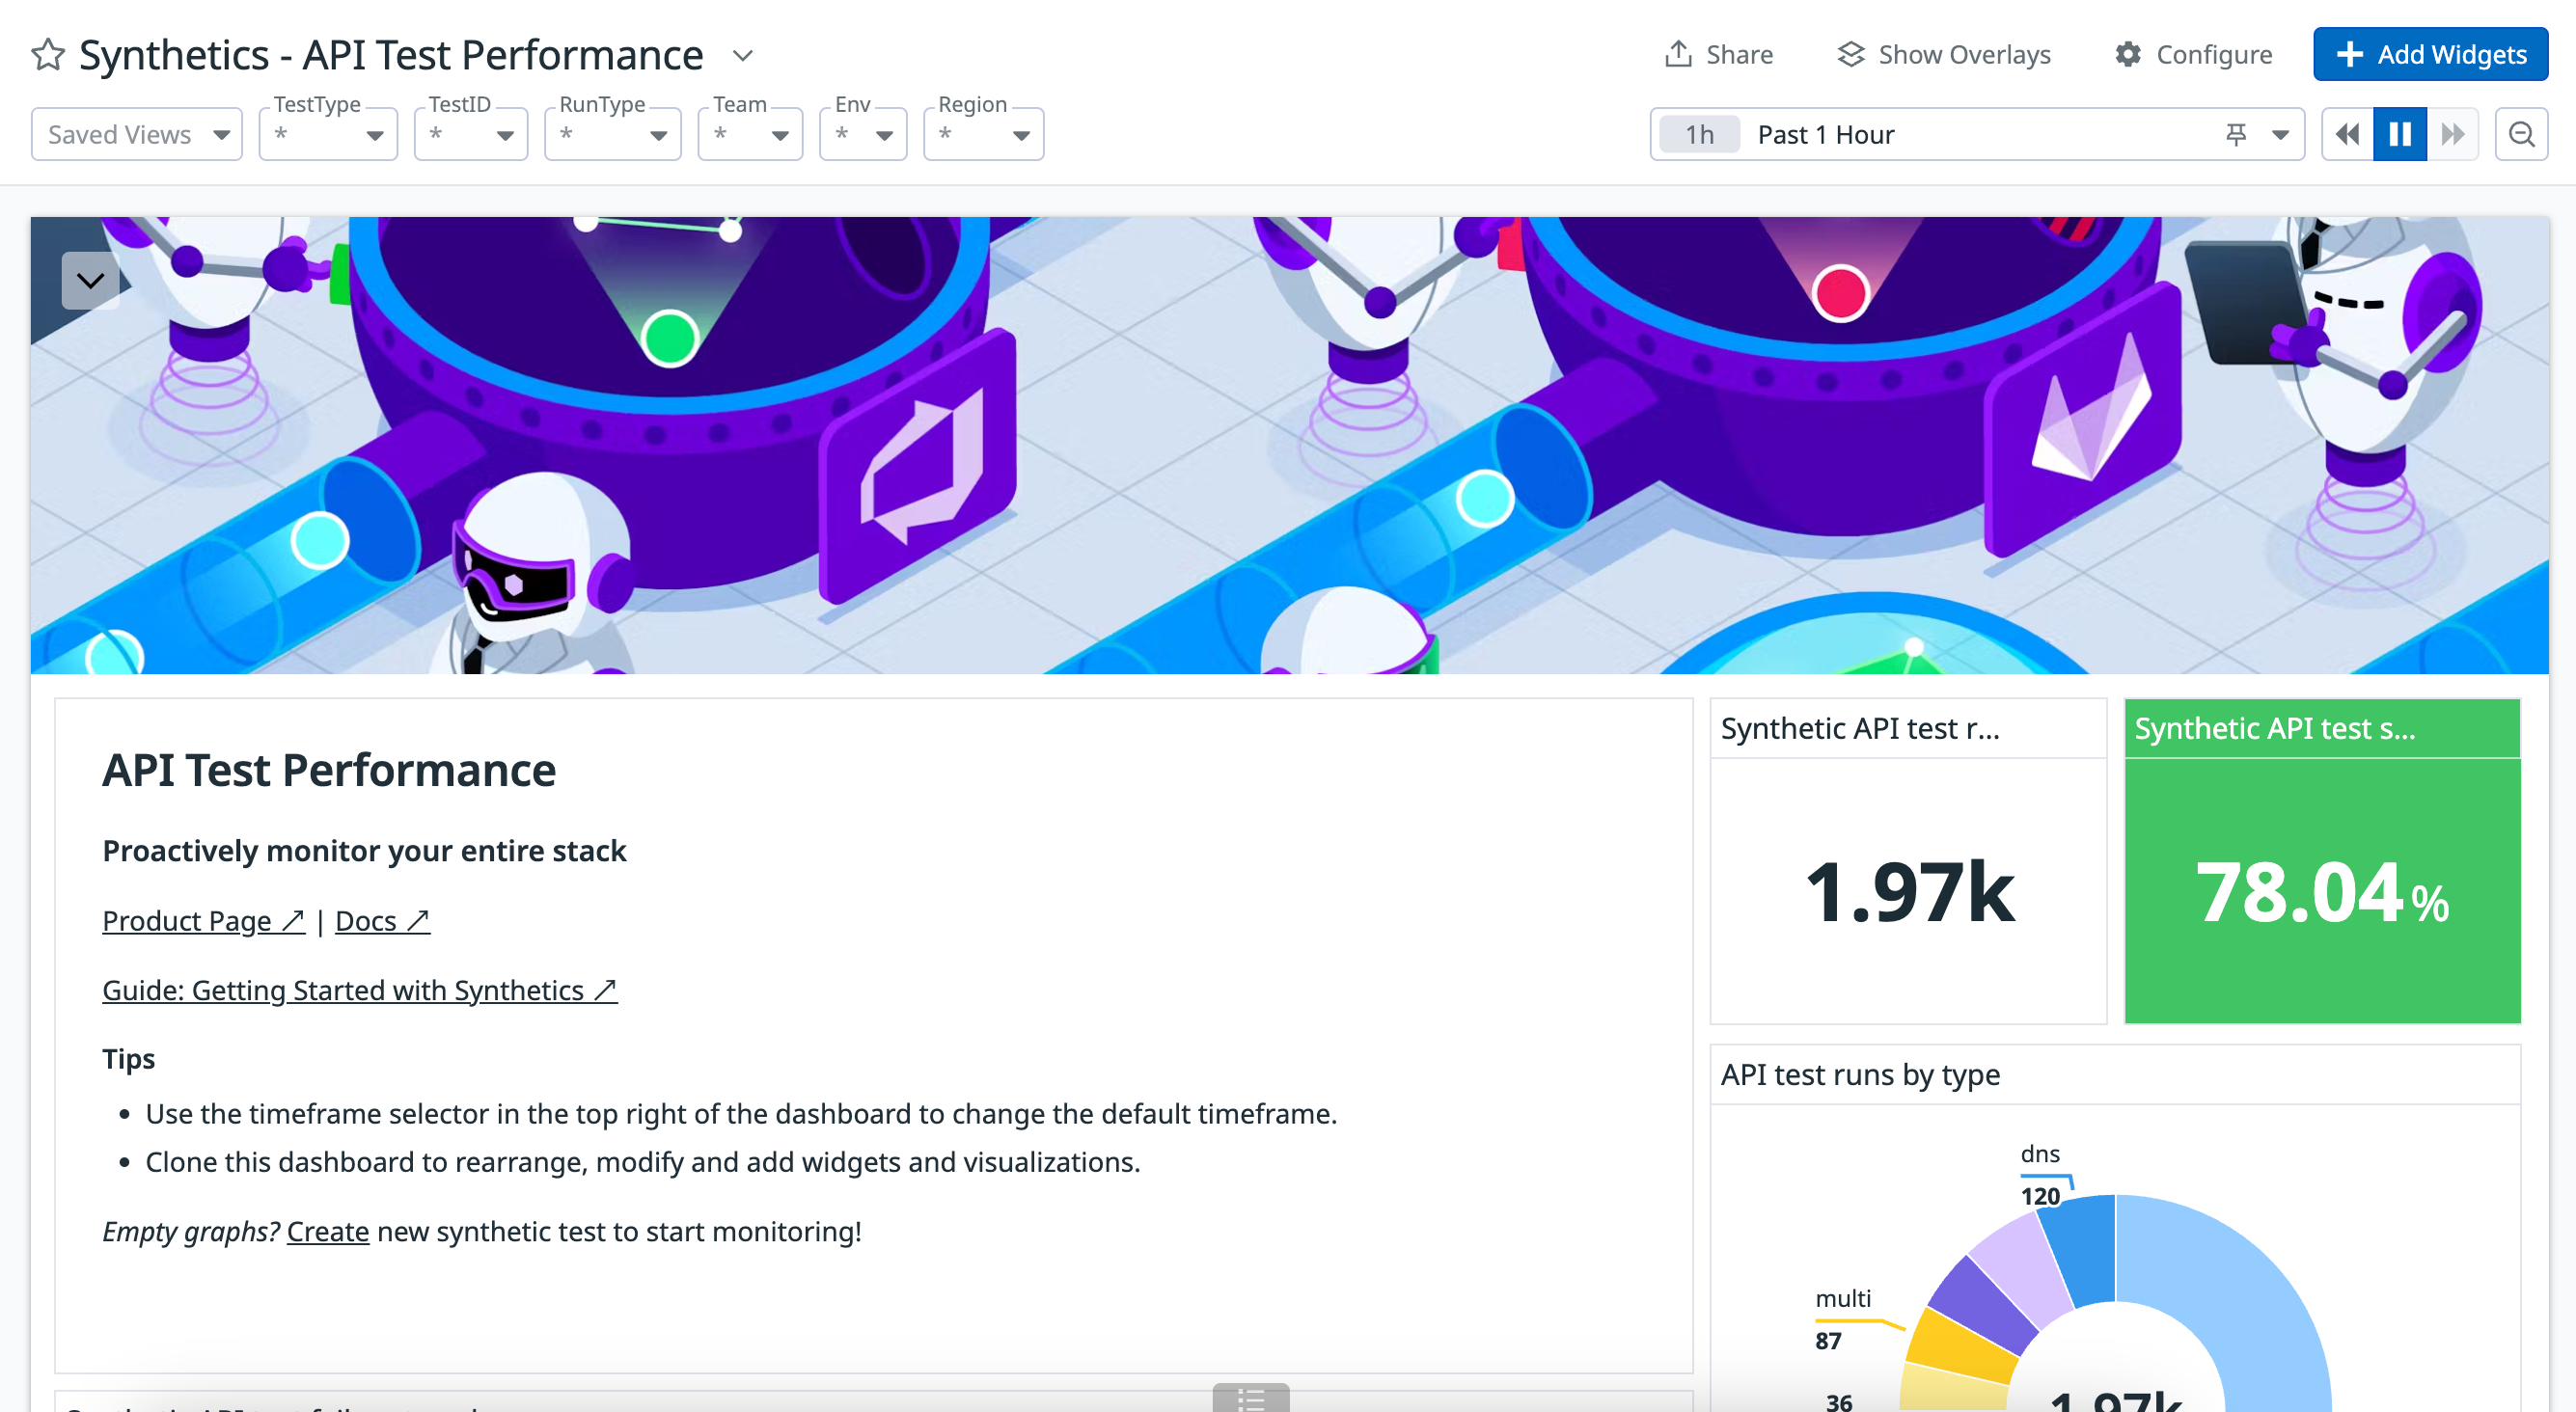
Task: Expand the TestType filter dropdown
Action: coord(328,134)
